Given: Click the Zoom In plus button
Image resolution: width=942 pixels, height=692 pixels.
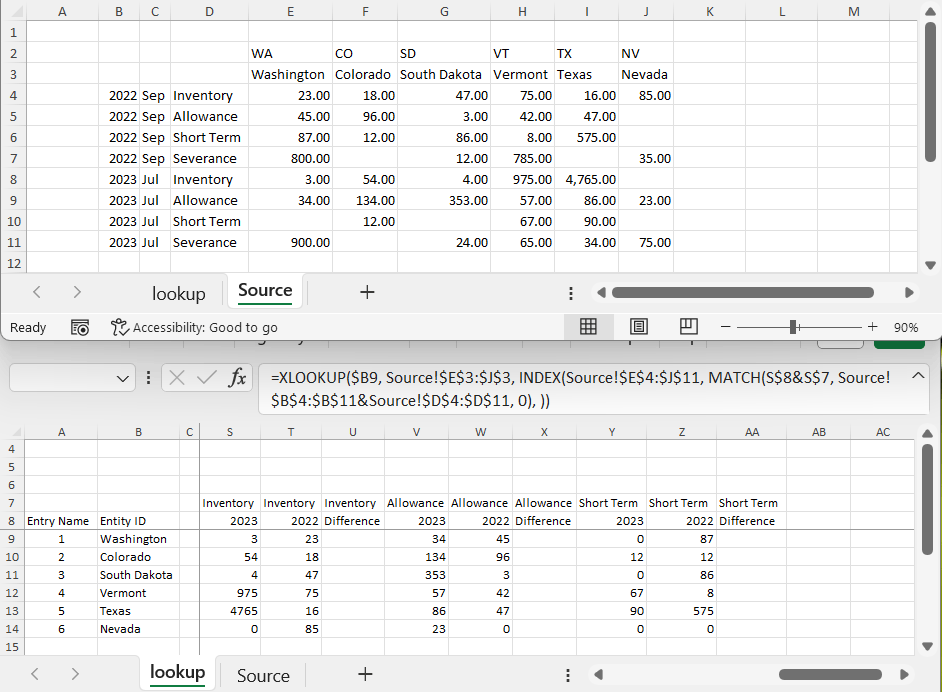Looking at the screenshot, I should (x=872, y=327).
